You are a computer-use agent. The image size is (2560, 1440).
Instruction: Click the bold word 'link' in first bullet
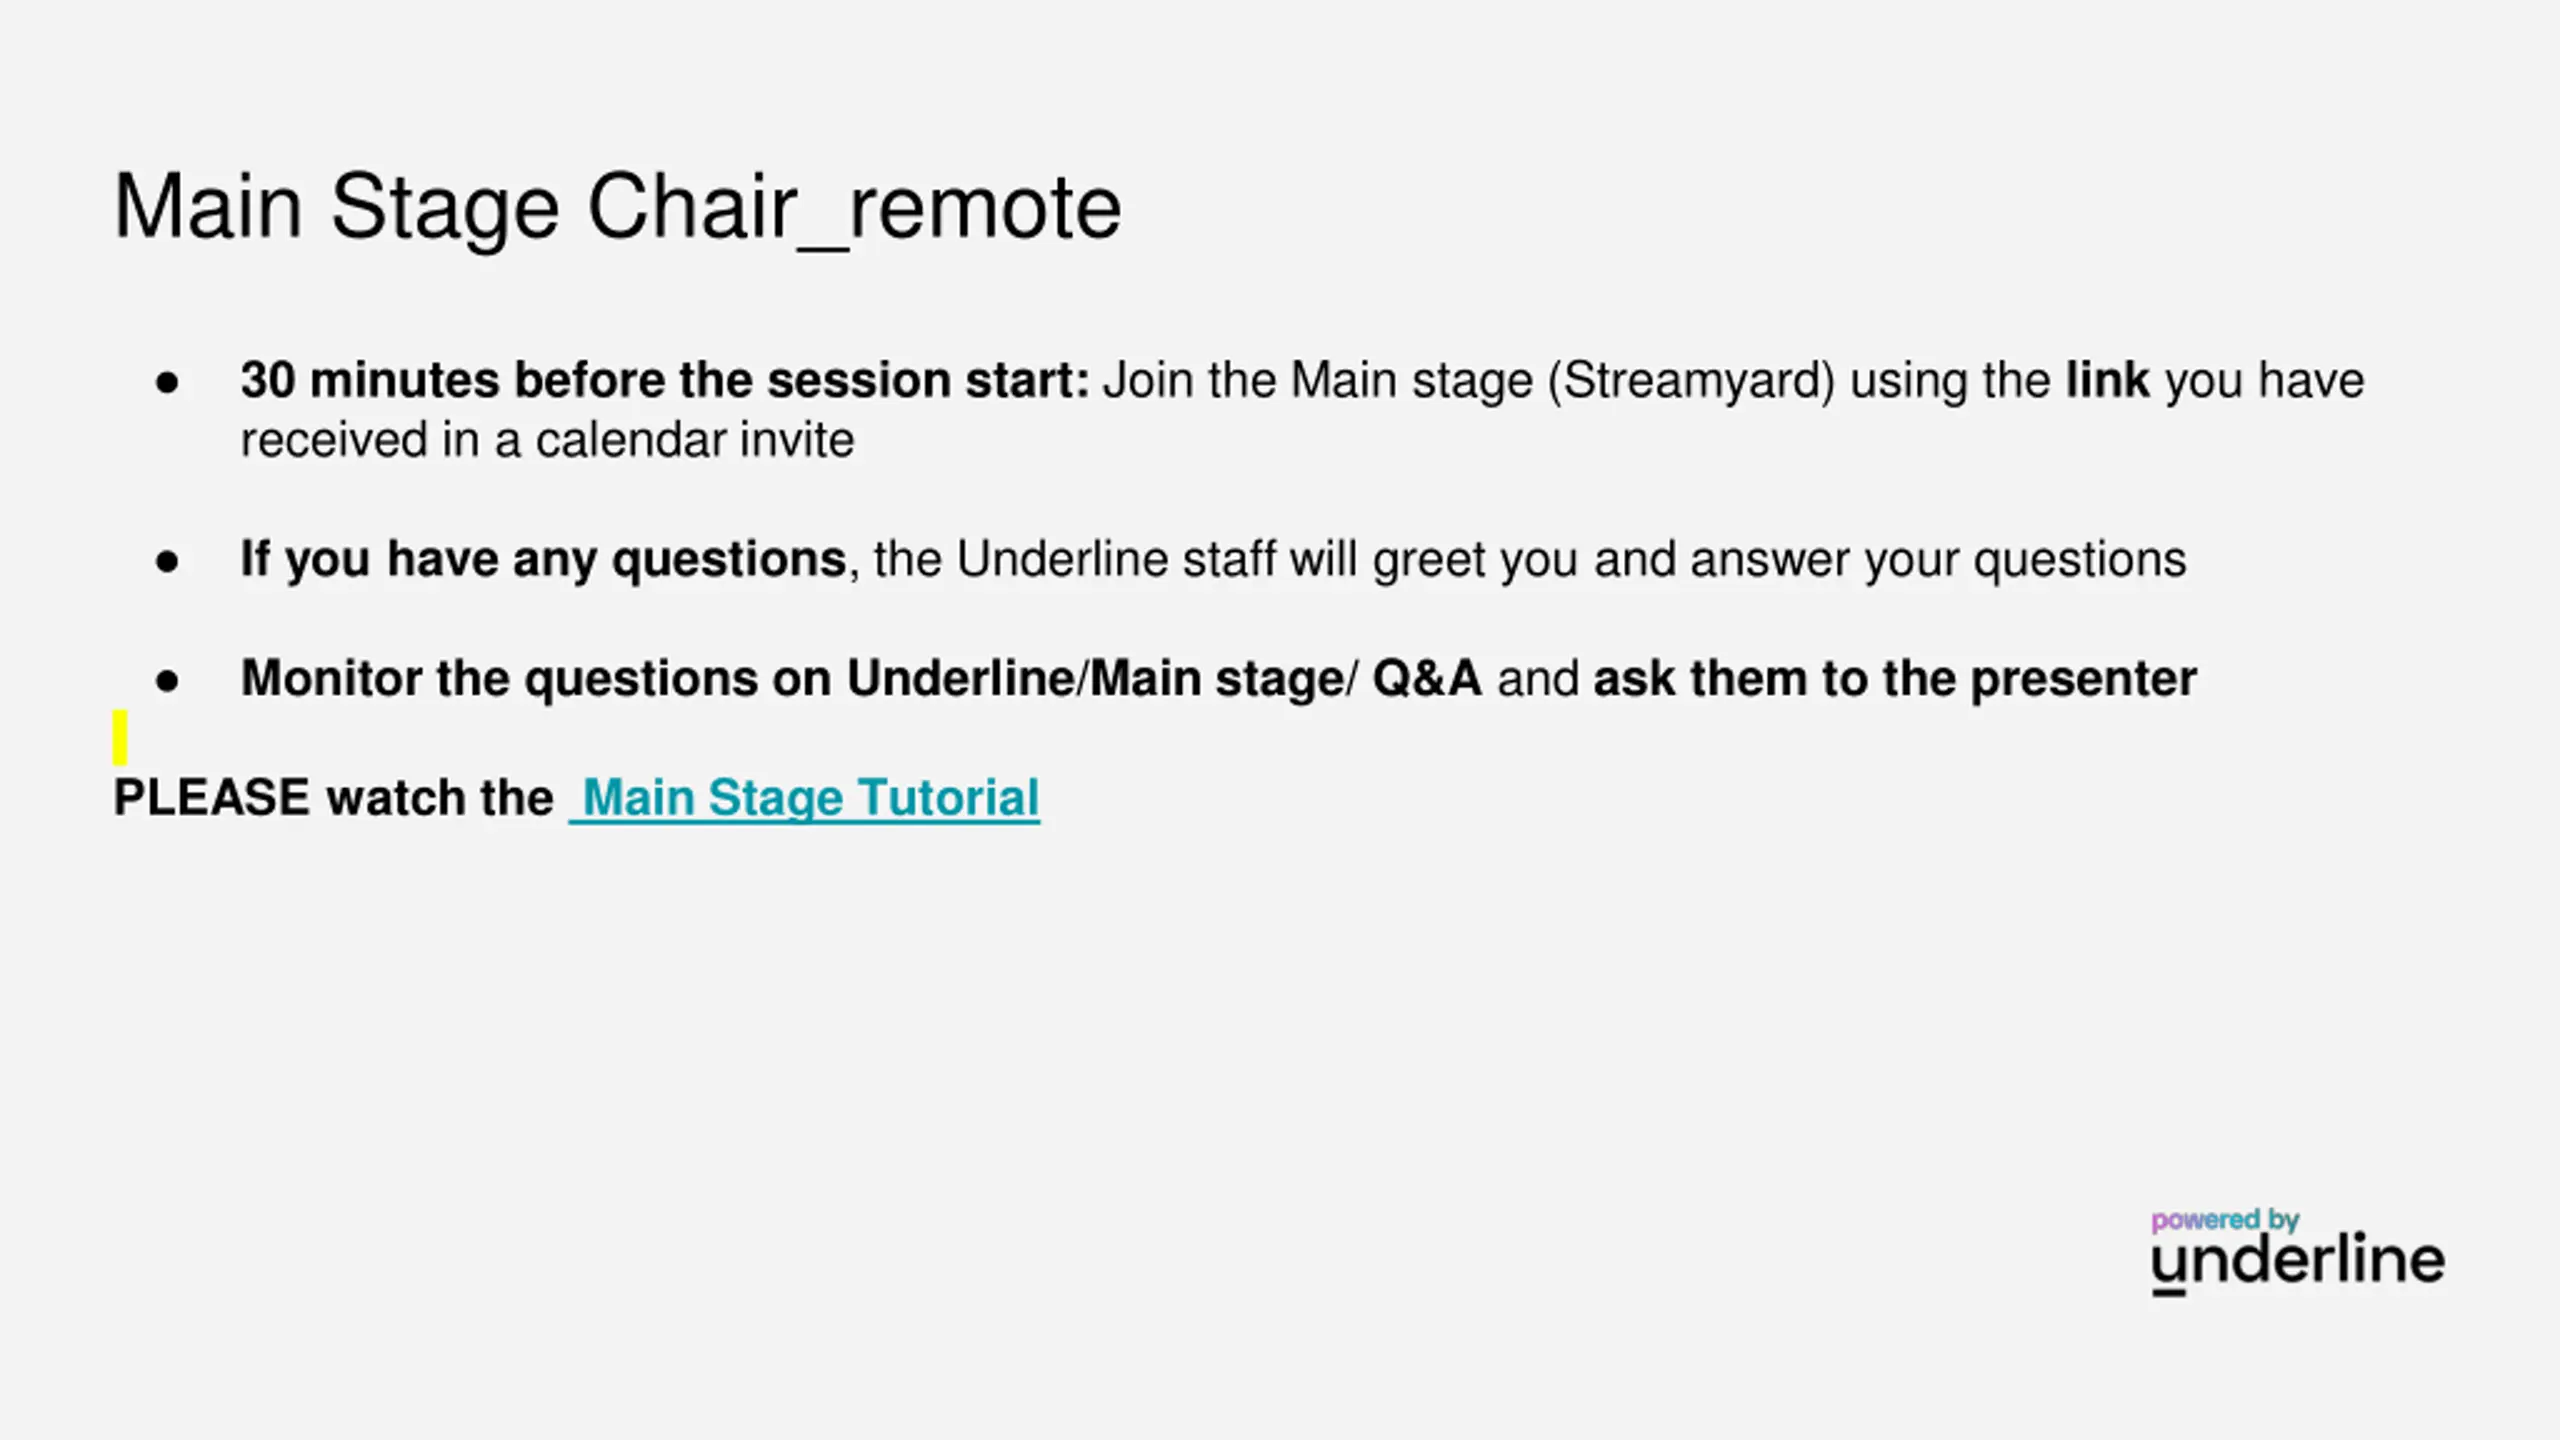pos(2108,380)
